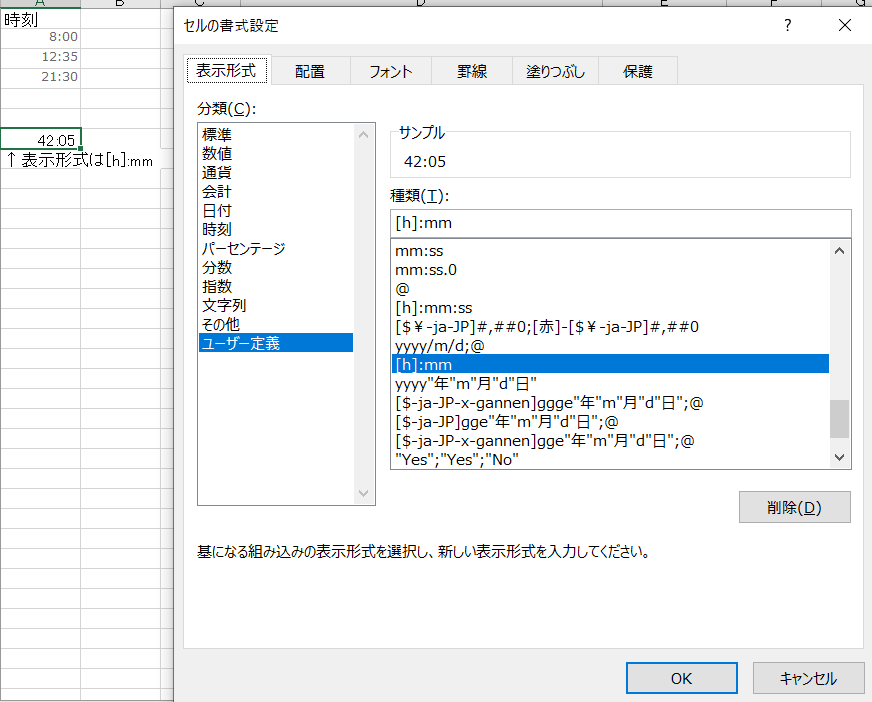Open the フォント tab

coord(390,71)
